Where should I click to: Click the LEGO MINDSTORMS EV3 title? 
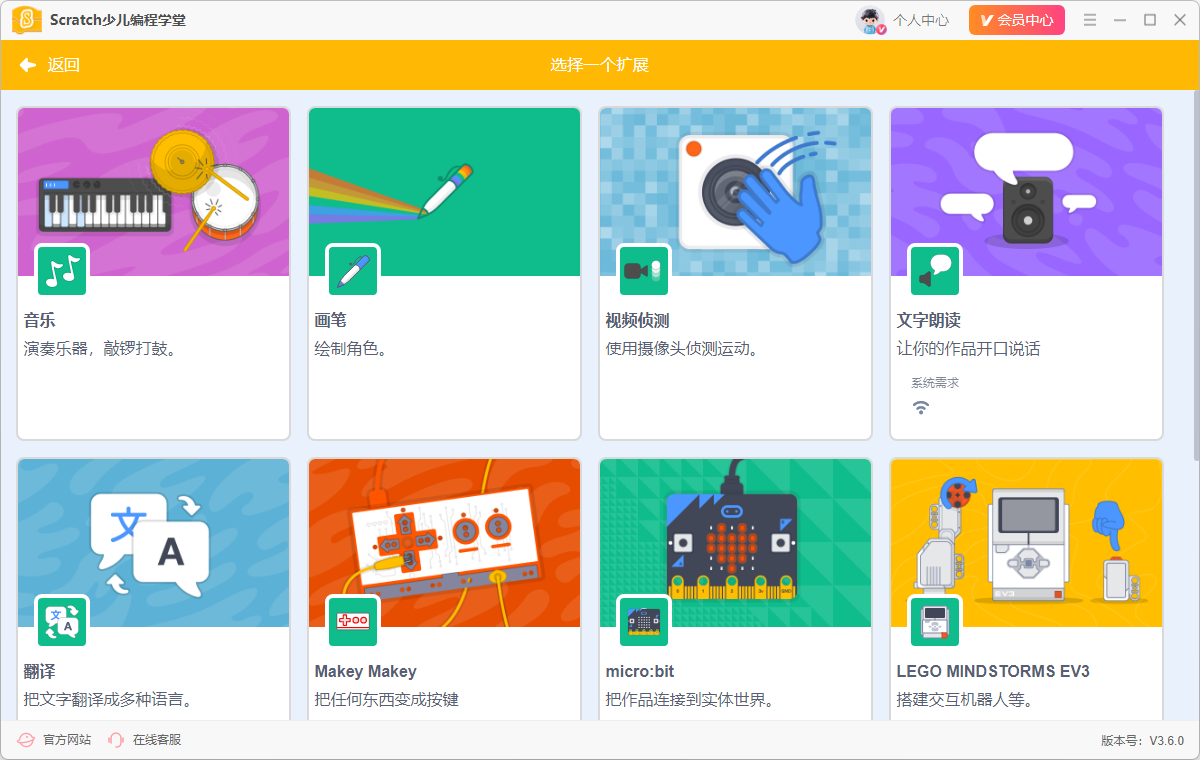993,672
